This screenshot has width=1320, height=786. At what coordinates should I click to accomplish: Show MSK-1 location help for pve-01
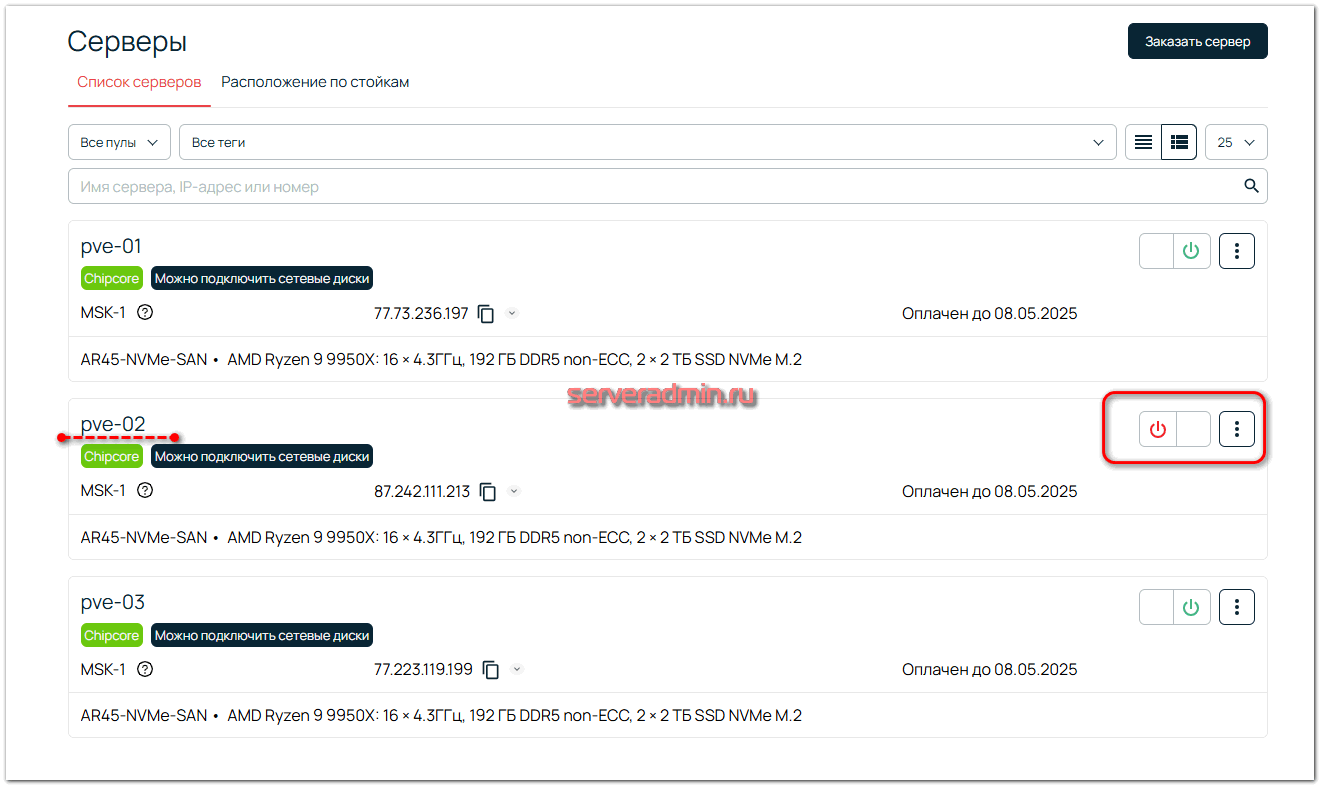[x=145, y=312]
